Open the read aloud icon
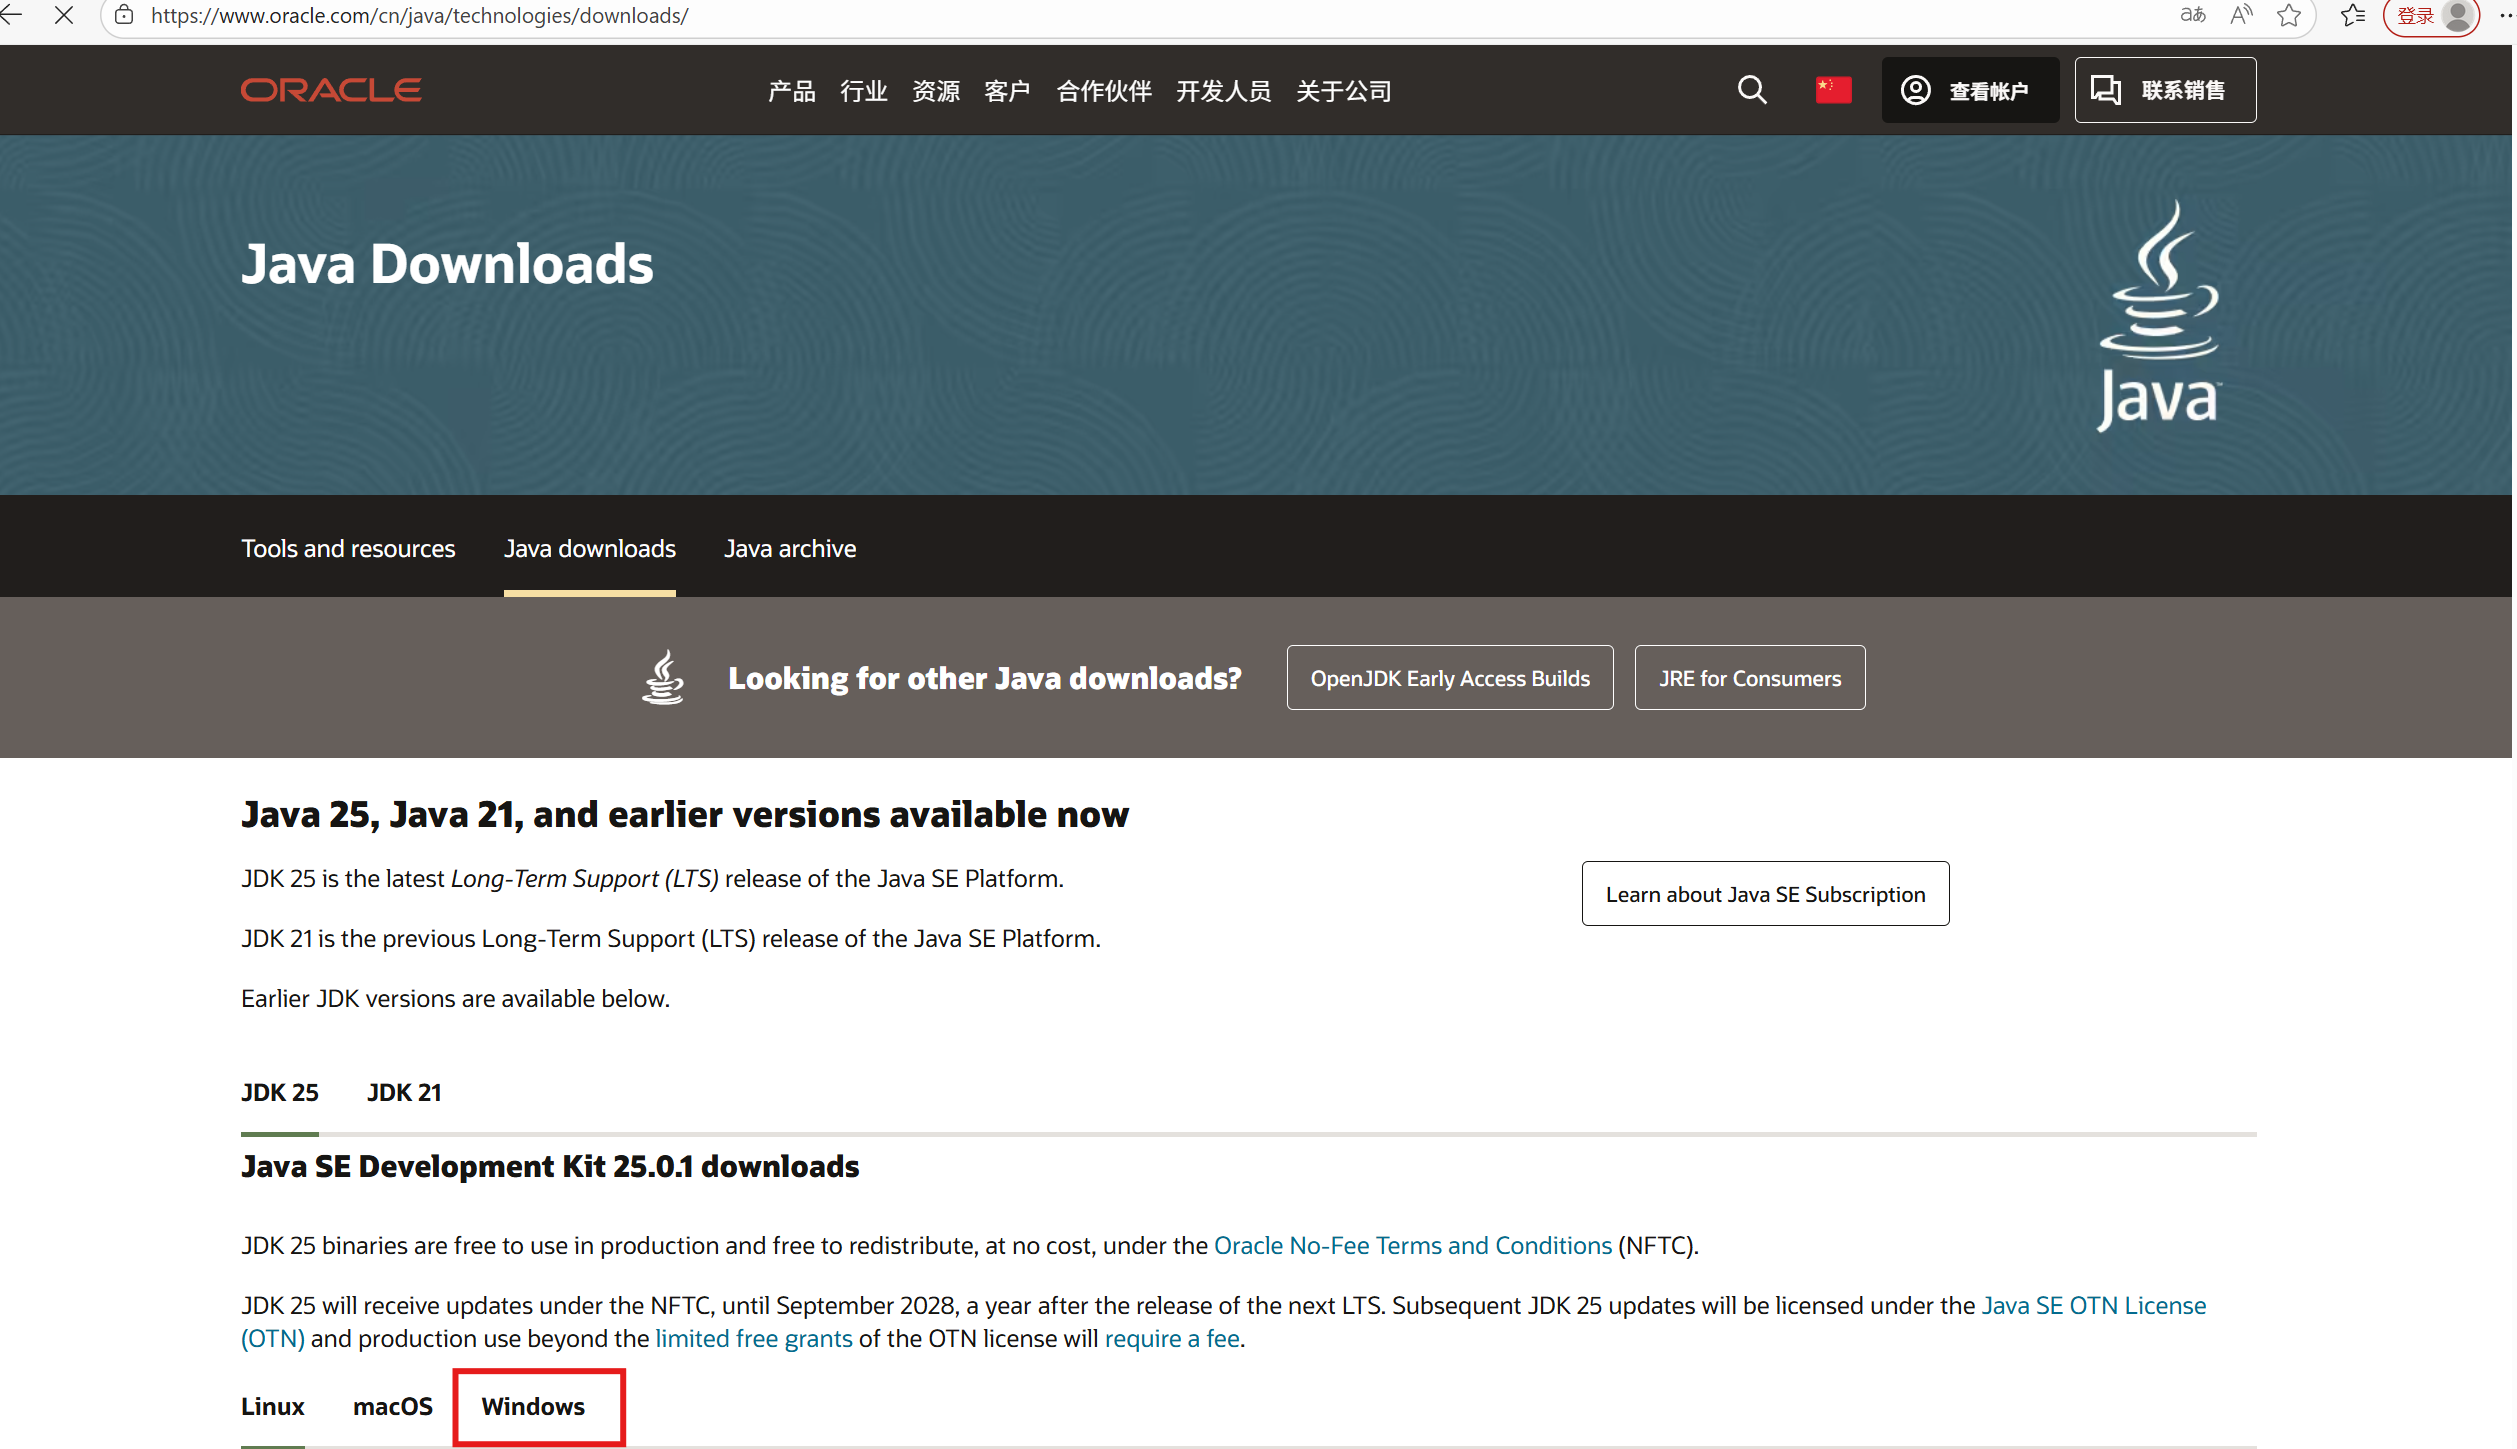 pos(2241,15)
